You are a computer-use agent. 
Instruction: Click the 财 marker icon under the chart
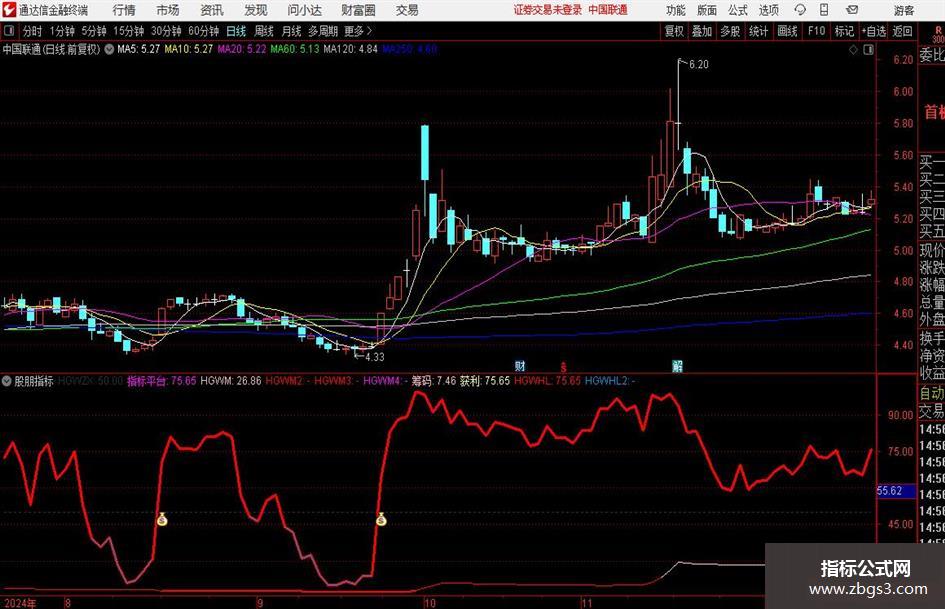[520, 365]
